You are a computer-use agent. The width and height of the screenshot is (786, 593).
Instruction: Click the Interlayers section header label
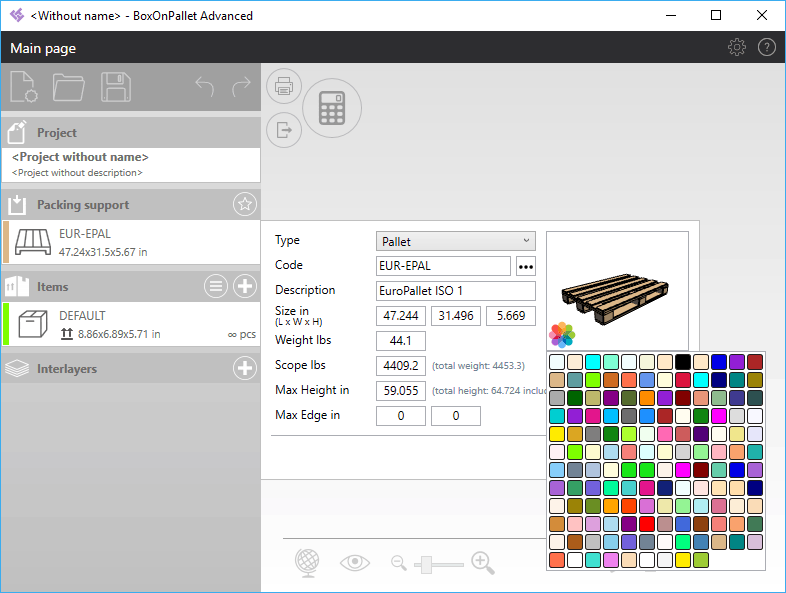[x=67, y=369]
